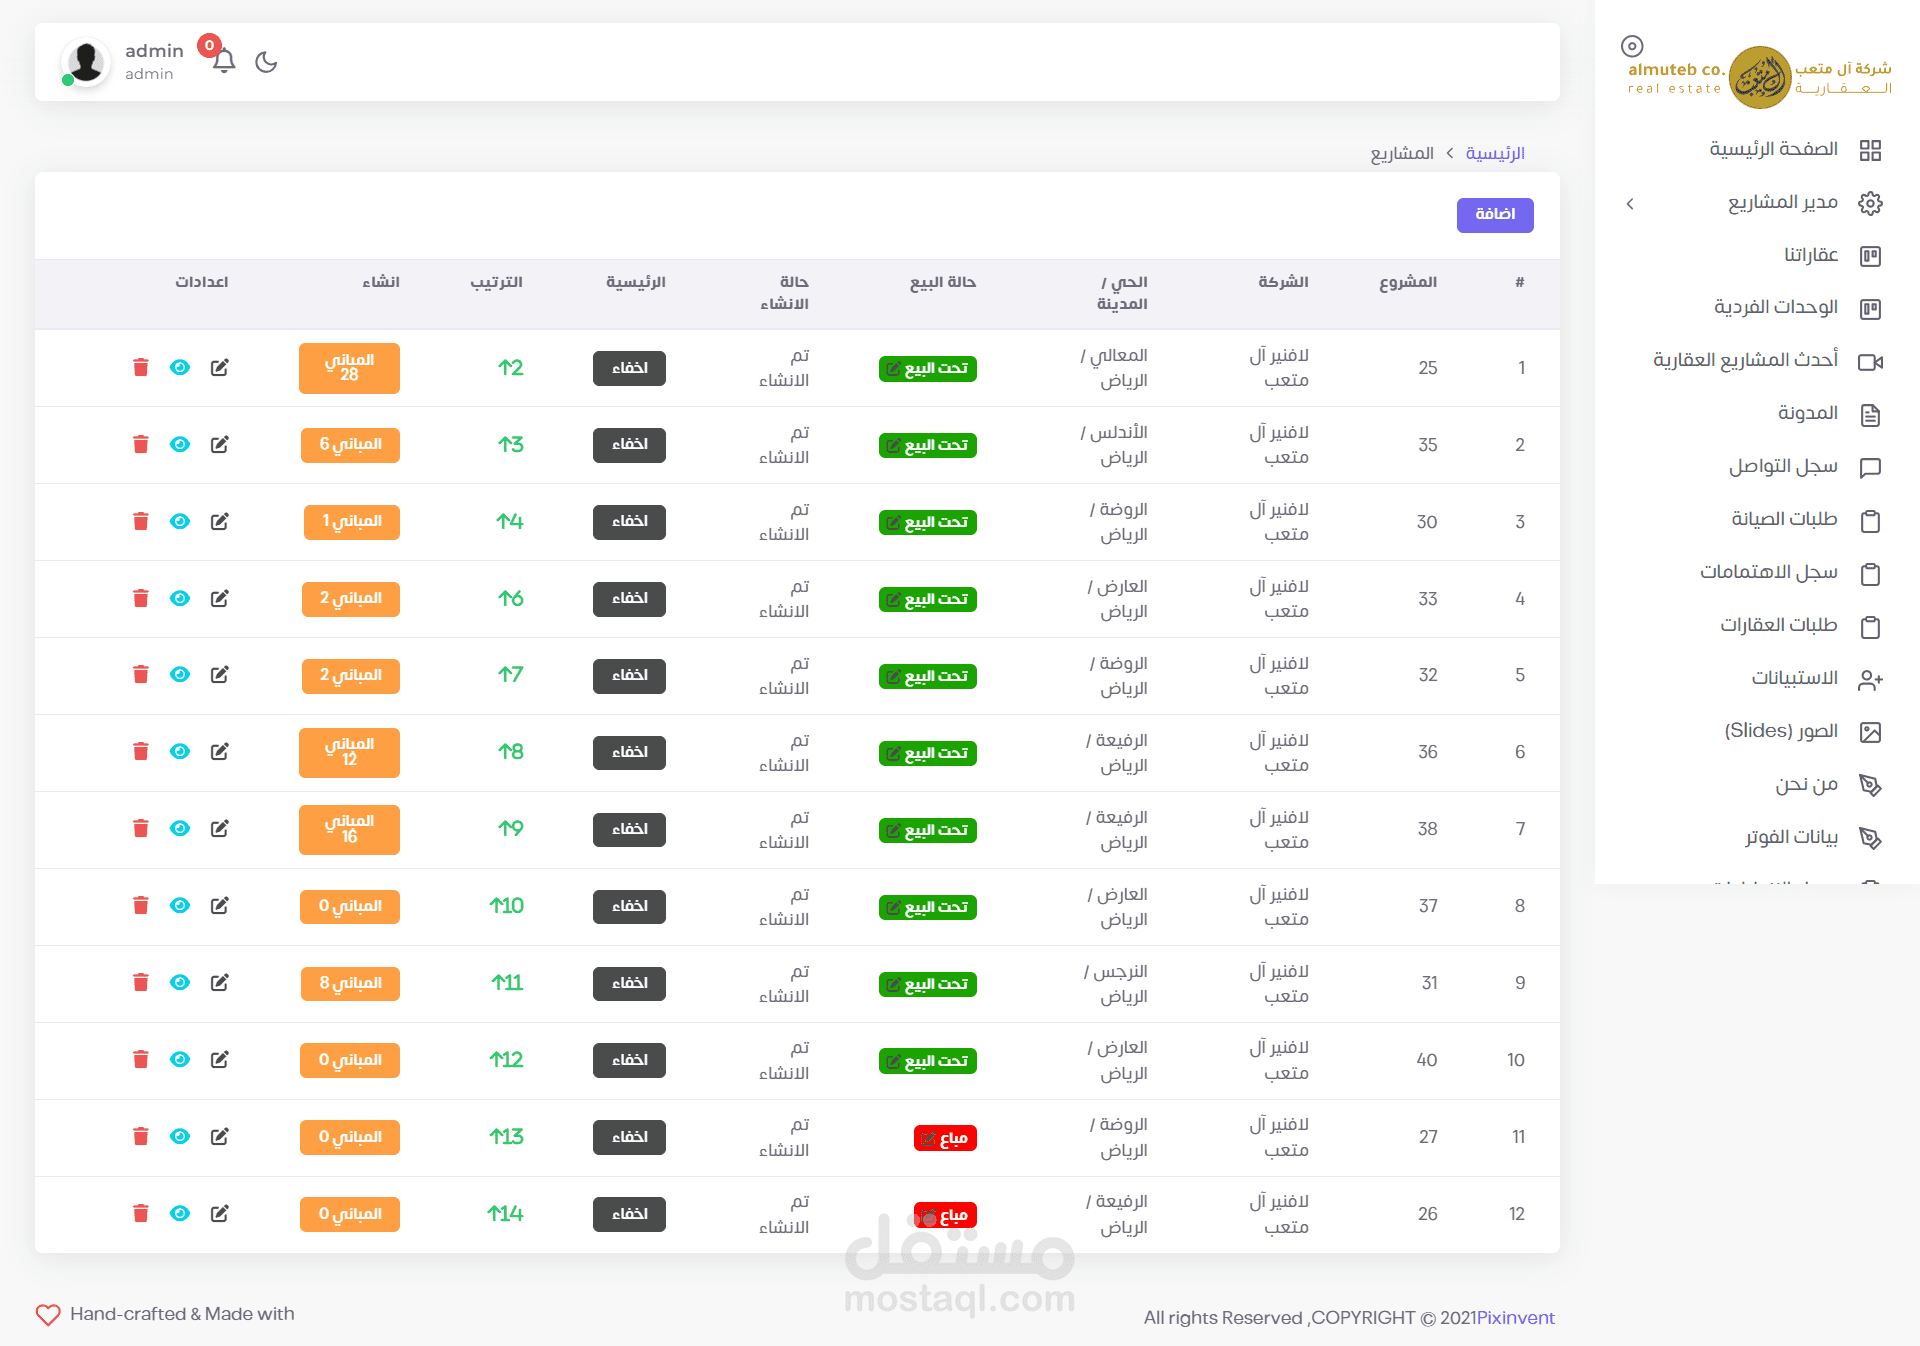Click the video camera icon for أحدث المشاريع

pos(1870,362)
